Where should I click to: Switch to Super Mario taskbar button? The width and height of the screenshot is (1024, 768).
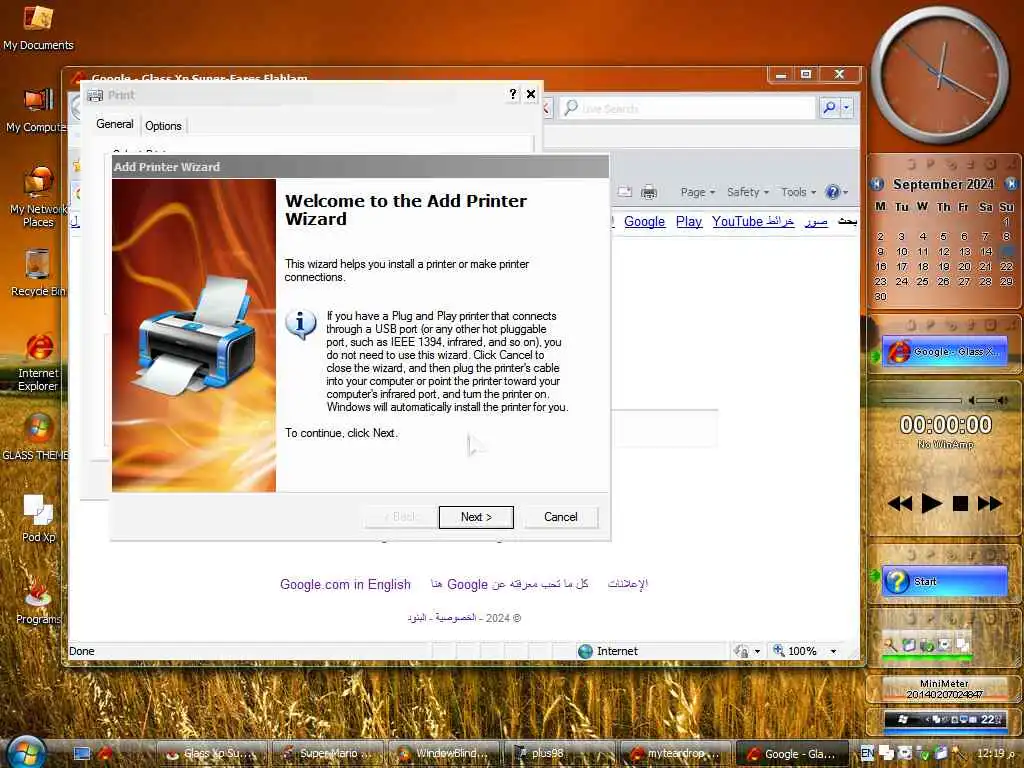click(x=328, y=754)
